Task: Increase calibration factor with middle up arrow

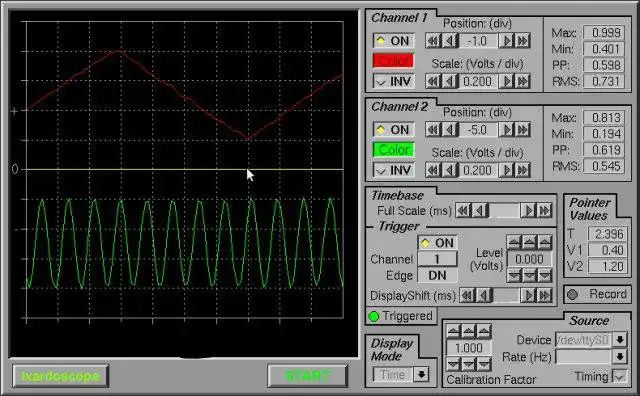Action: (x=469, y=331)
